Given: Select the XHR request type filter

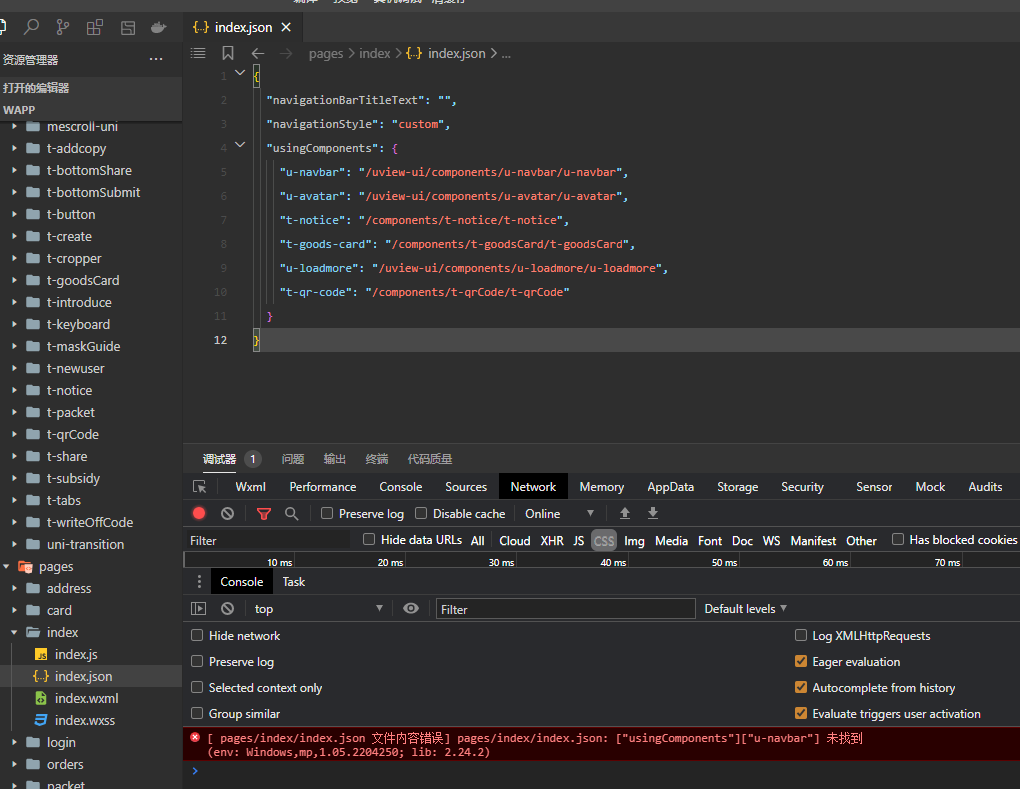Looking at the screenshot, I should pyautogui.click(x=552, y=540).
